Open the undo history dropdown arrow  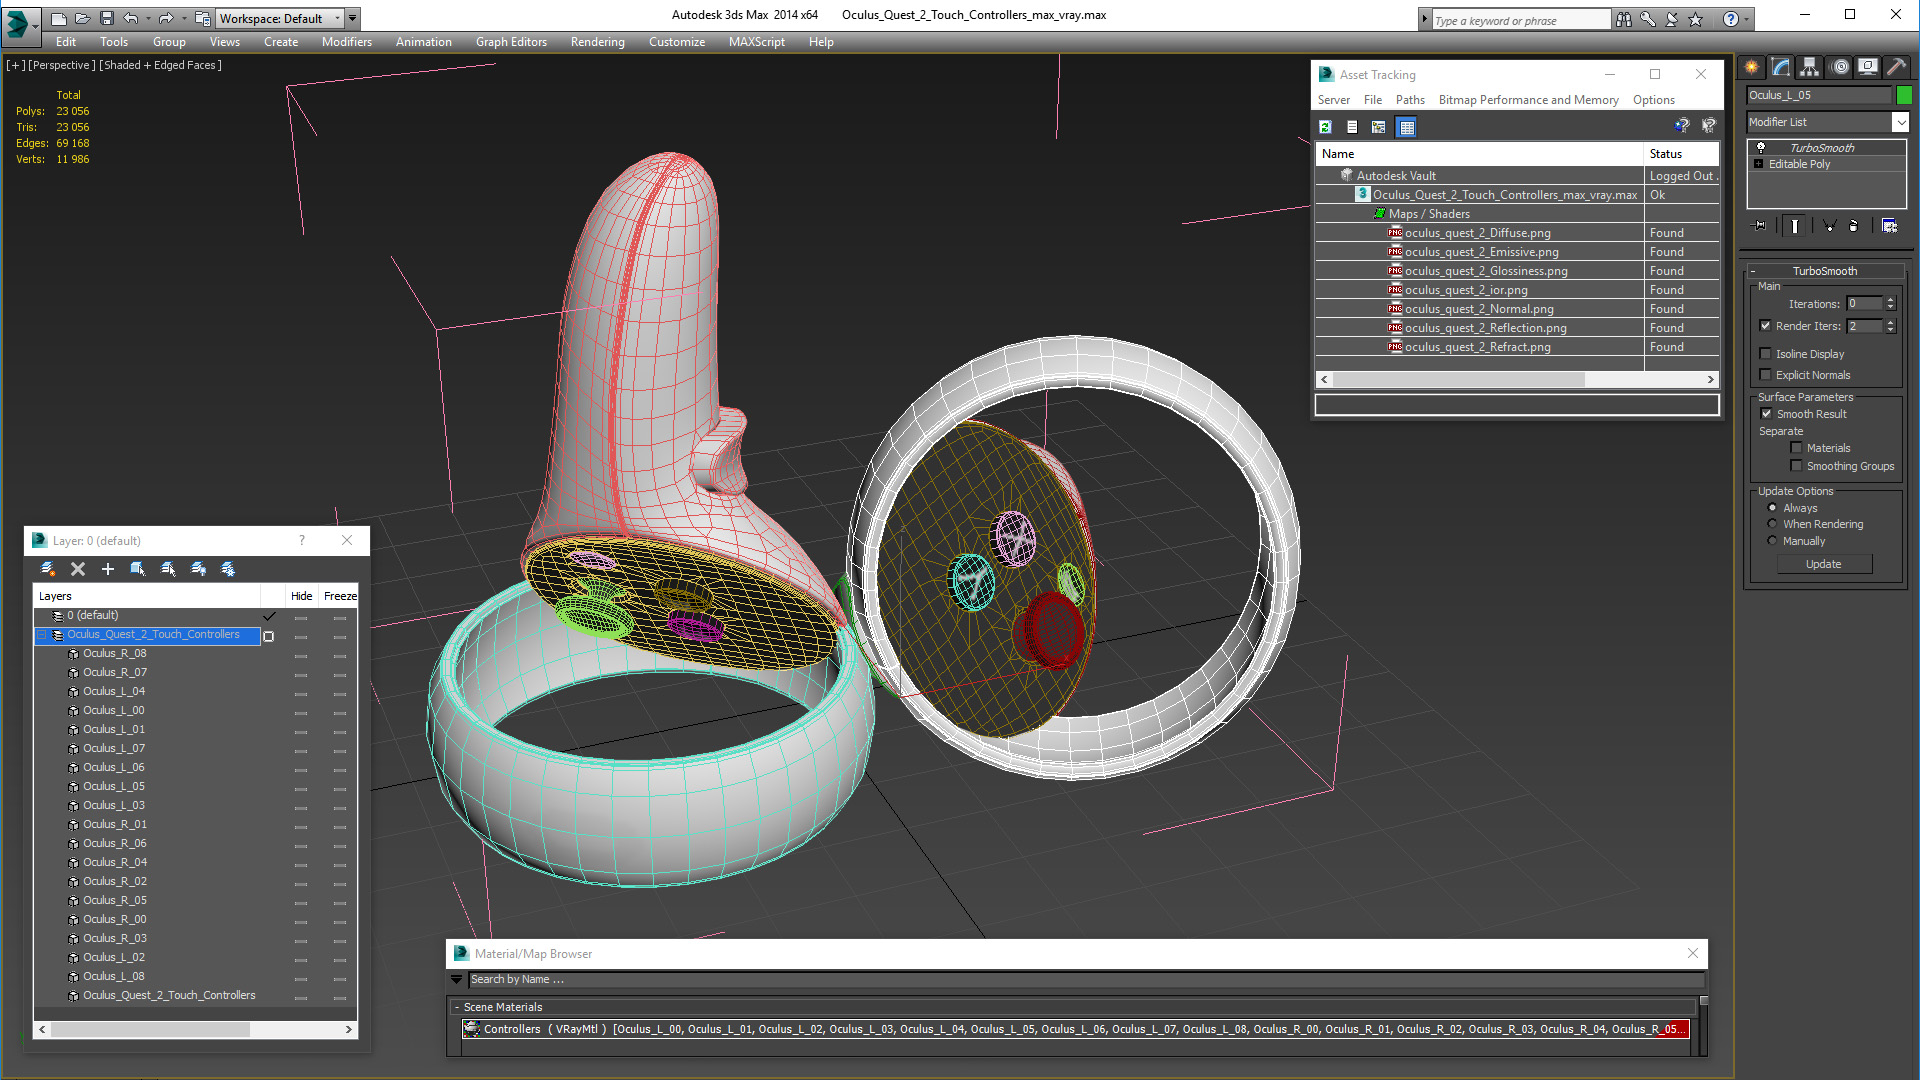click(148, 18)
